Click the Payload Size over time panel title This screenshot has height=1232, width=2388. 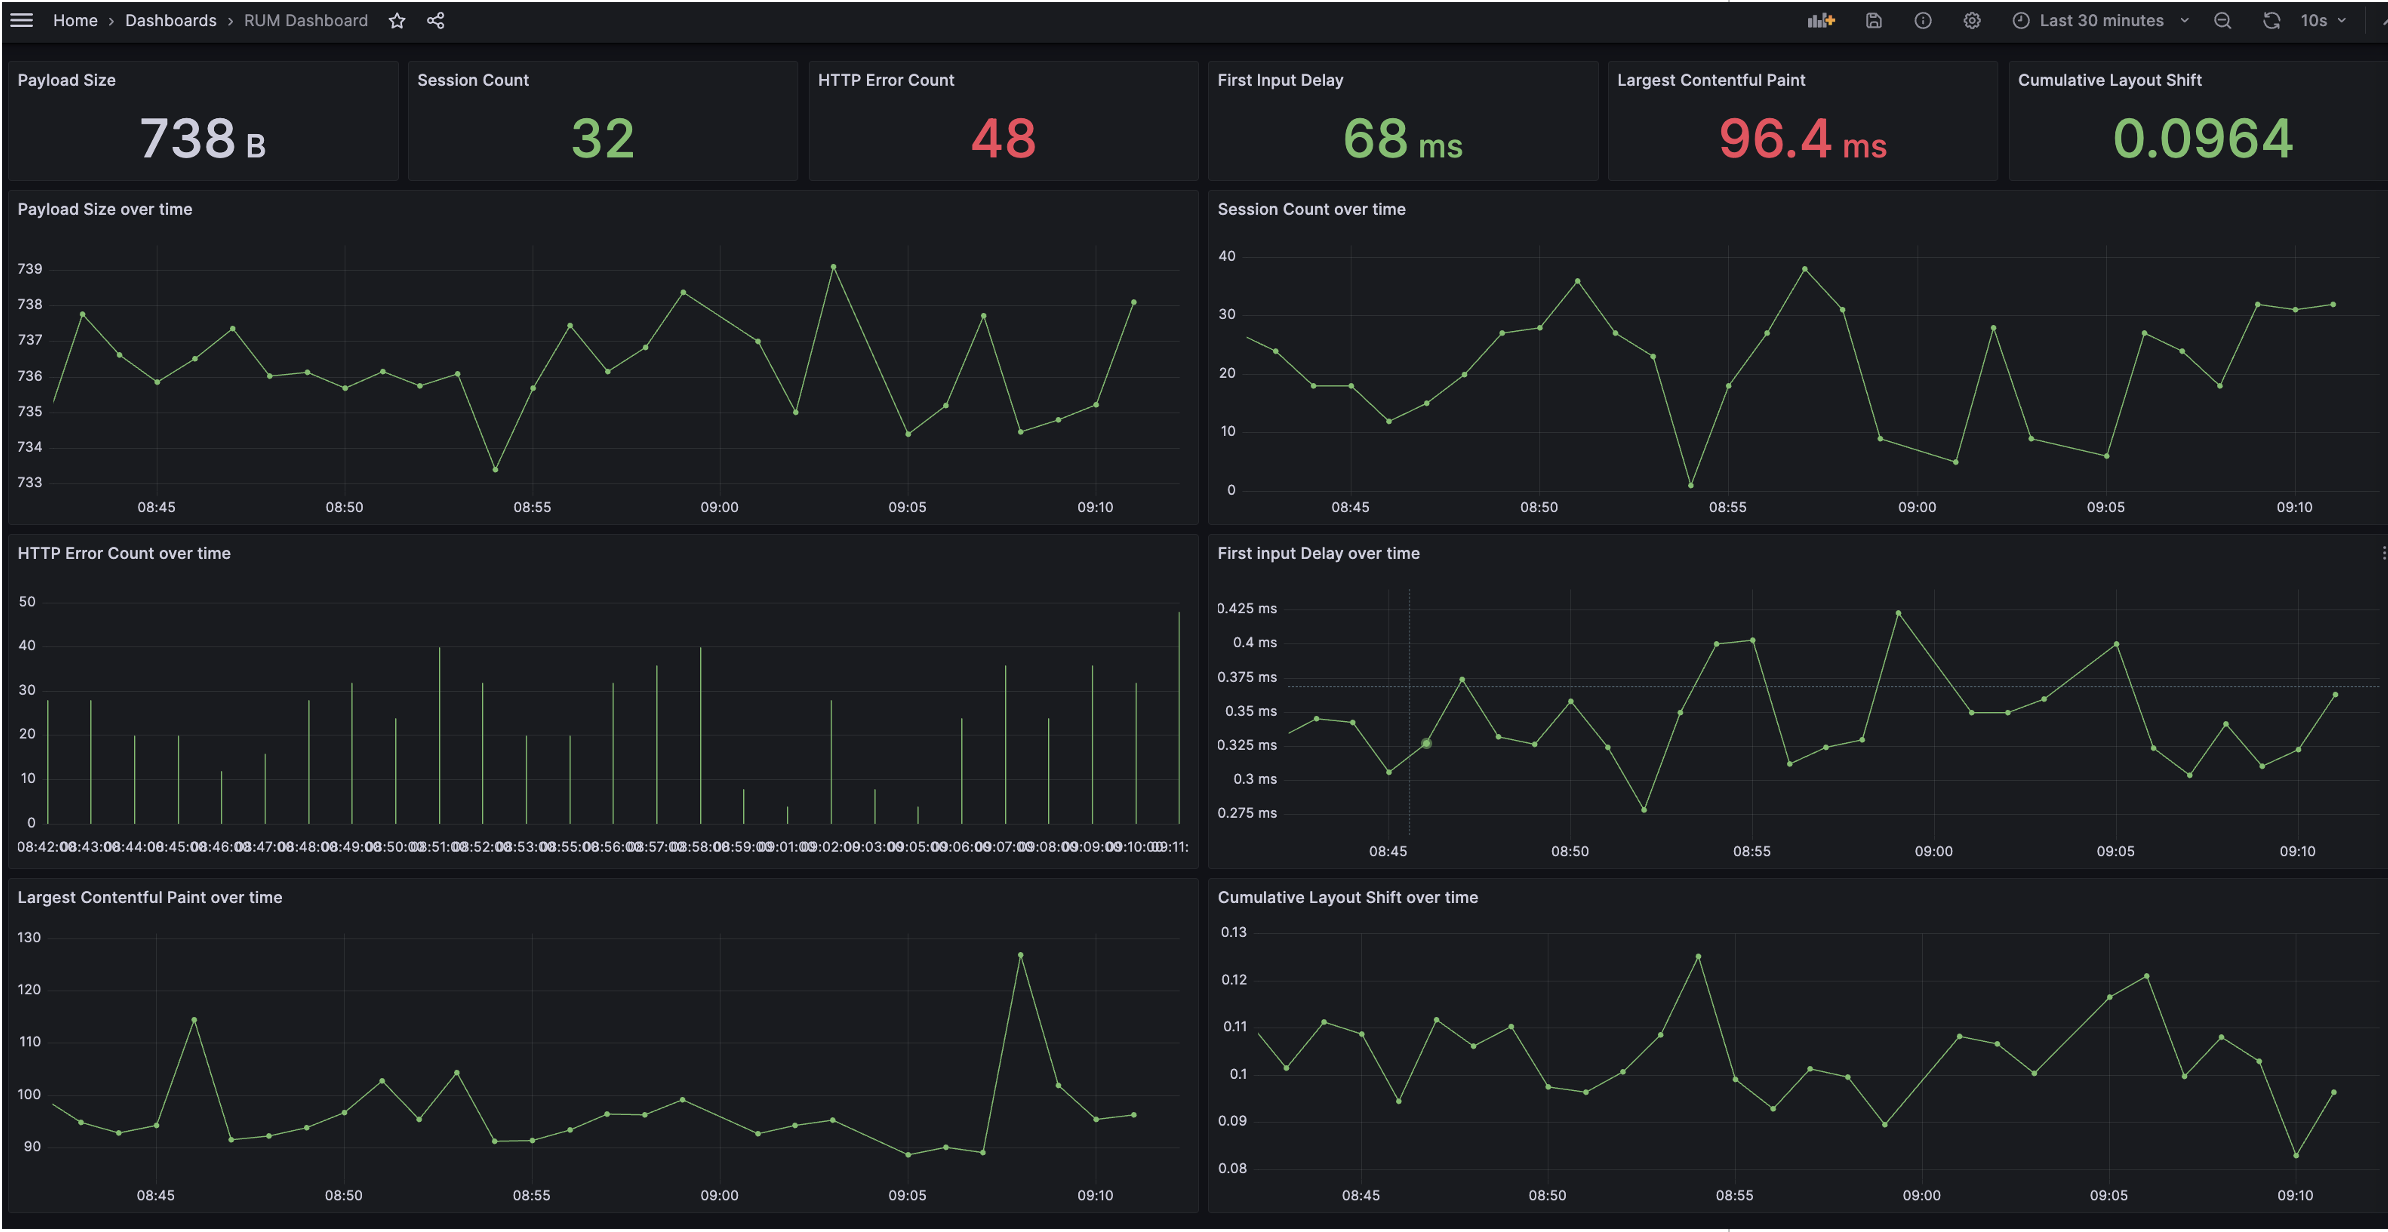point(104,209)
